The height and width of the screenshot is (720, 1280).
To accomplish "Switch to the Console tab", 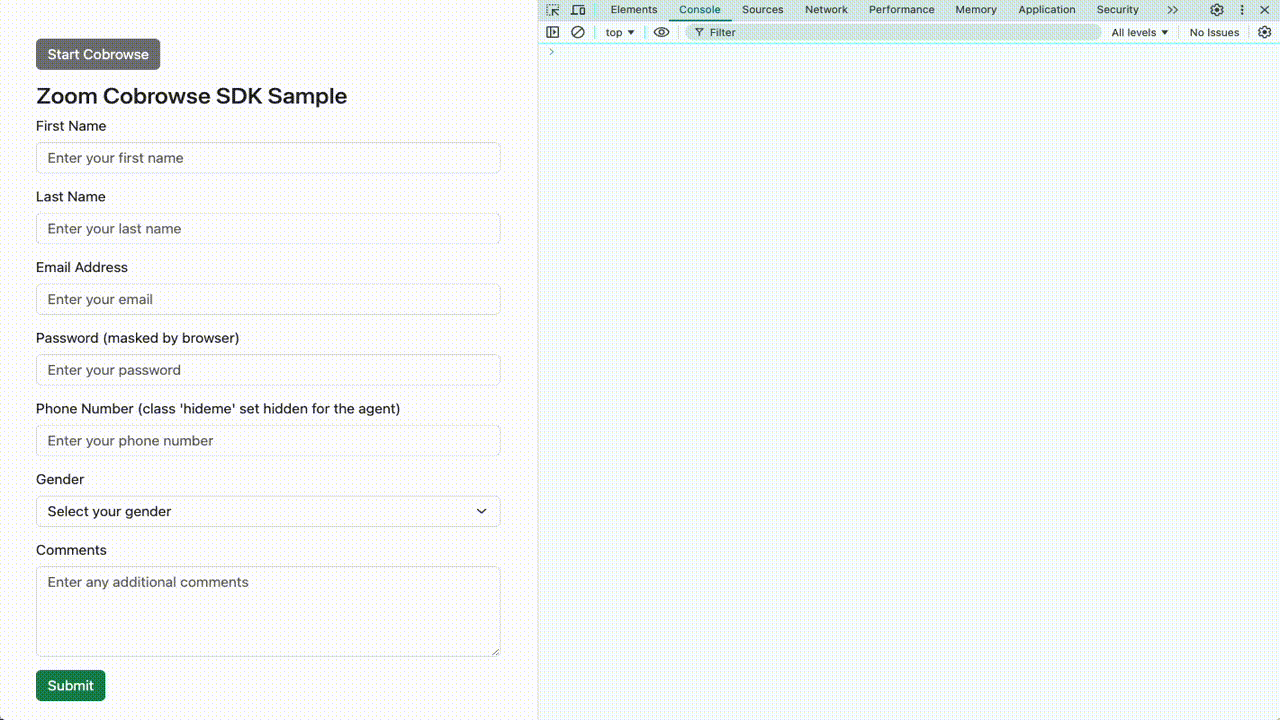I will (700, 10).
